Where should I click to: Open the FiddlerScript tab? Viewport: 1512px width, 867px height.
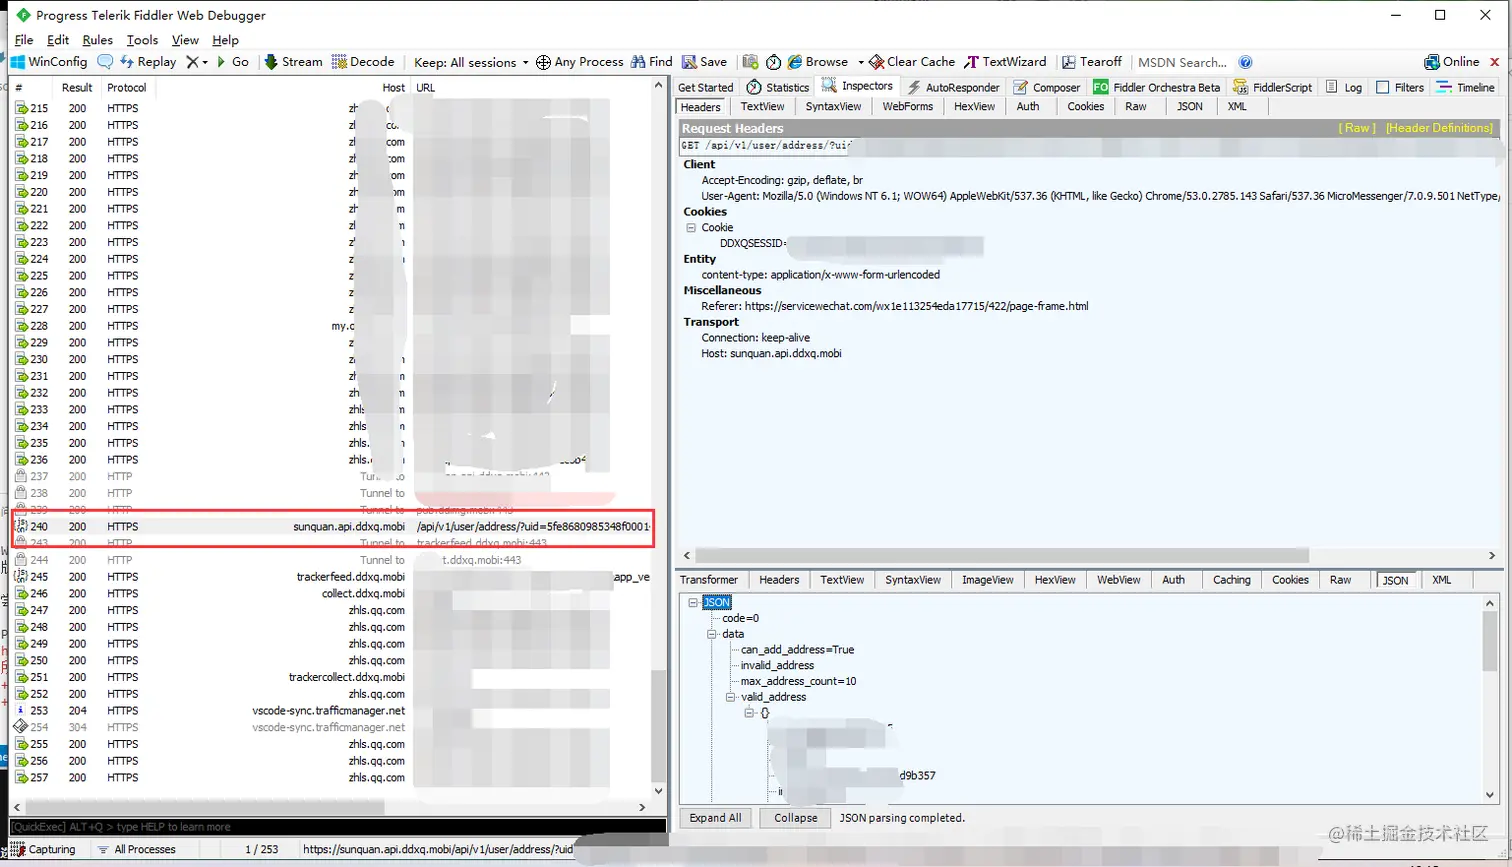pos(1273,87)
